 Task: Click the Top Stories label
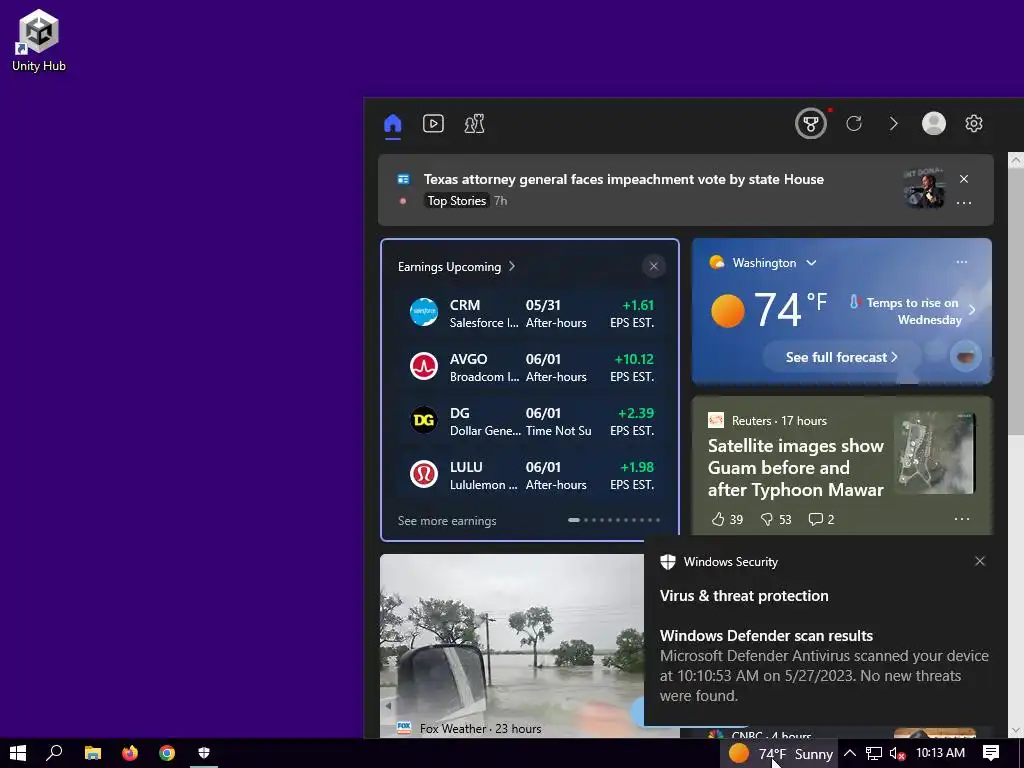pyautogui.click(x=456, y=200)
